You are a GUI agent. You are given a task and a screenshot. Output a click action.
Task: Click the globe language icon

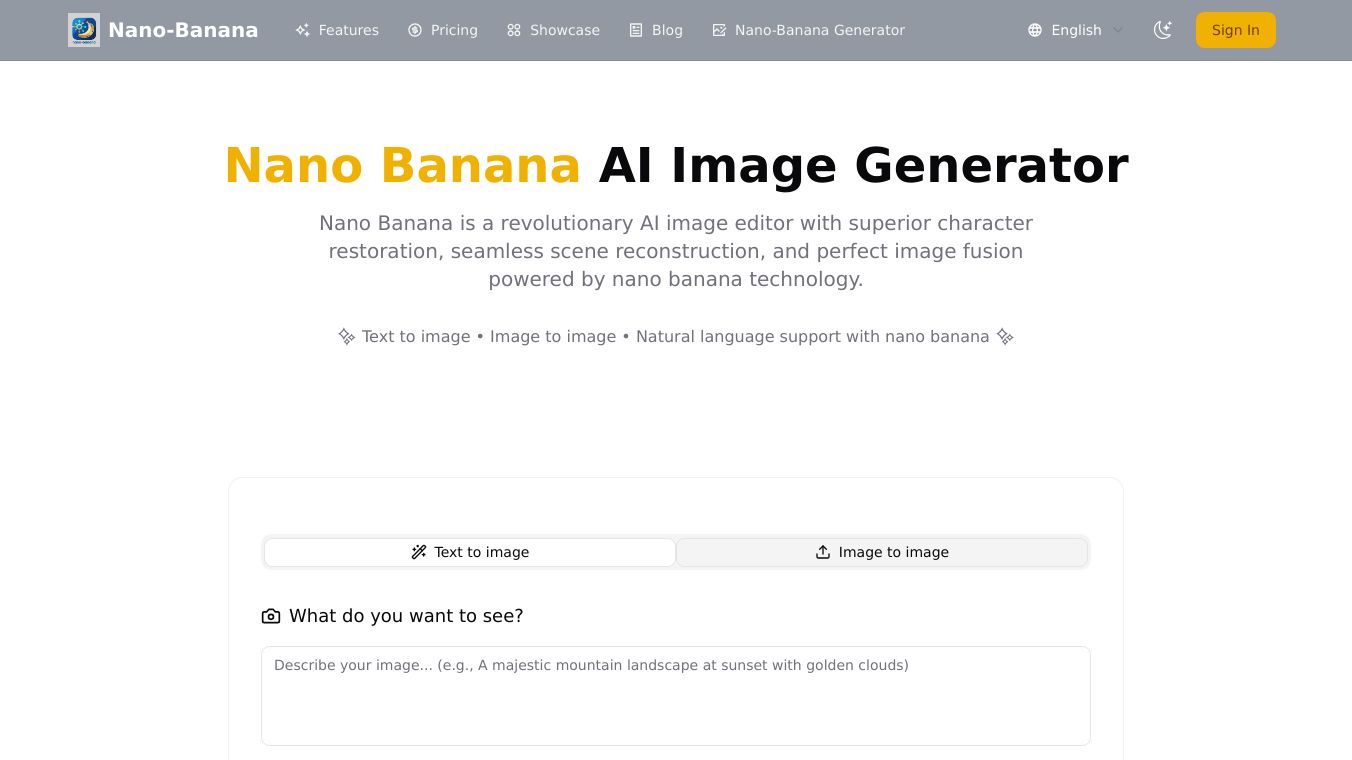[x=1035, y=30]
